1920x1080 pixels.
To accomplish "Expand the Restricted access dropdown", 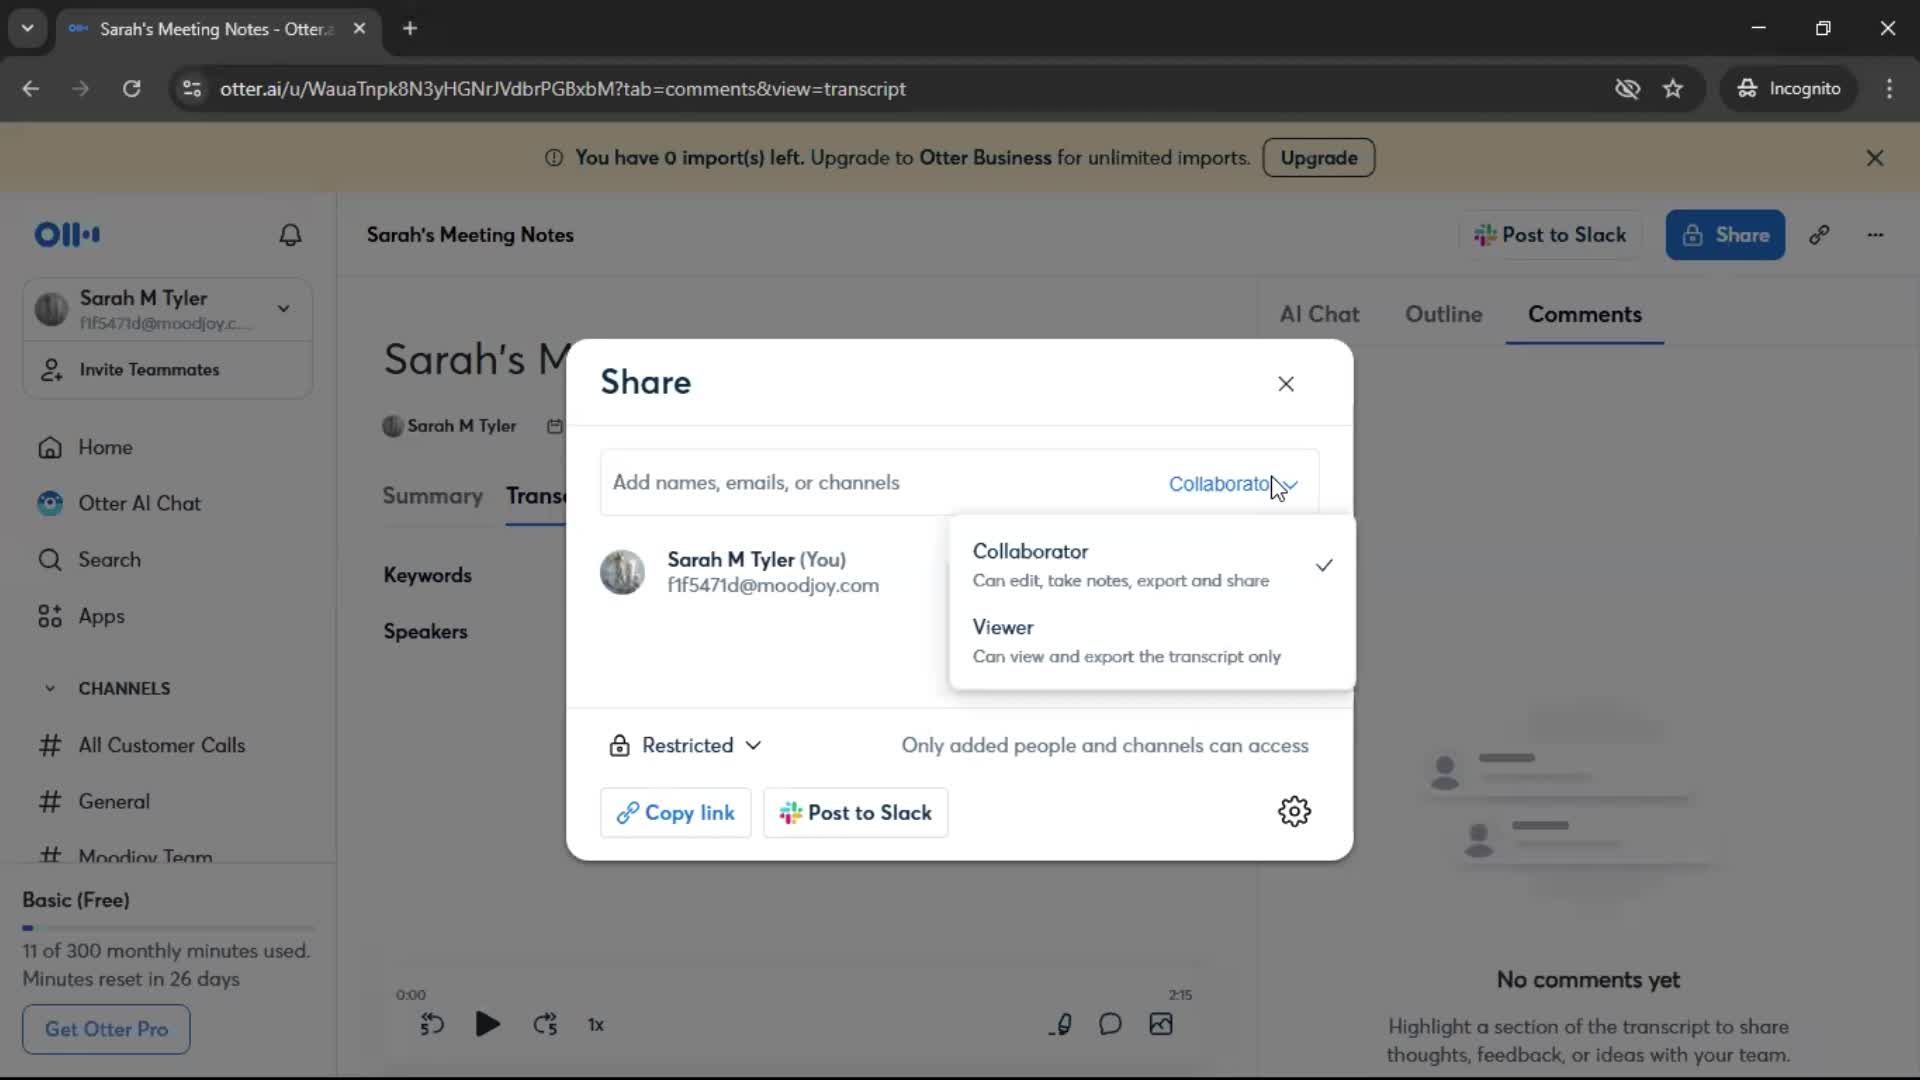I will 686,746.
